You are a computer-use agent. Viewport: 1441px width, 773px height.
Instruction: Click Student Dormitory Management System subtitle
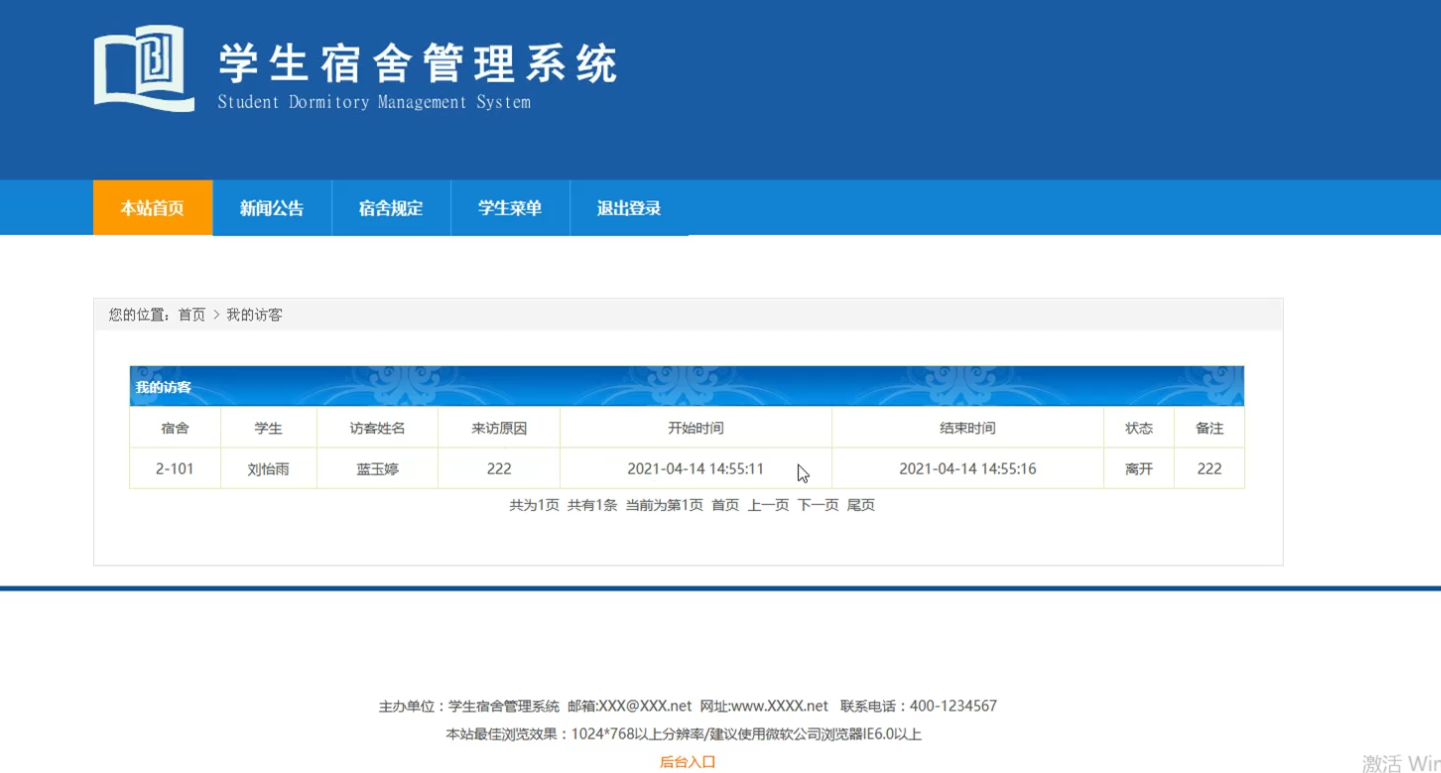[x=374, y=102]
